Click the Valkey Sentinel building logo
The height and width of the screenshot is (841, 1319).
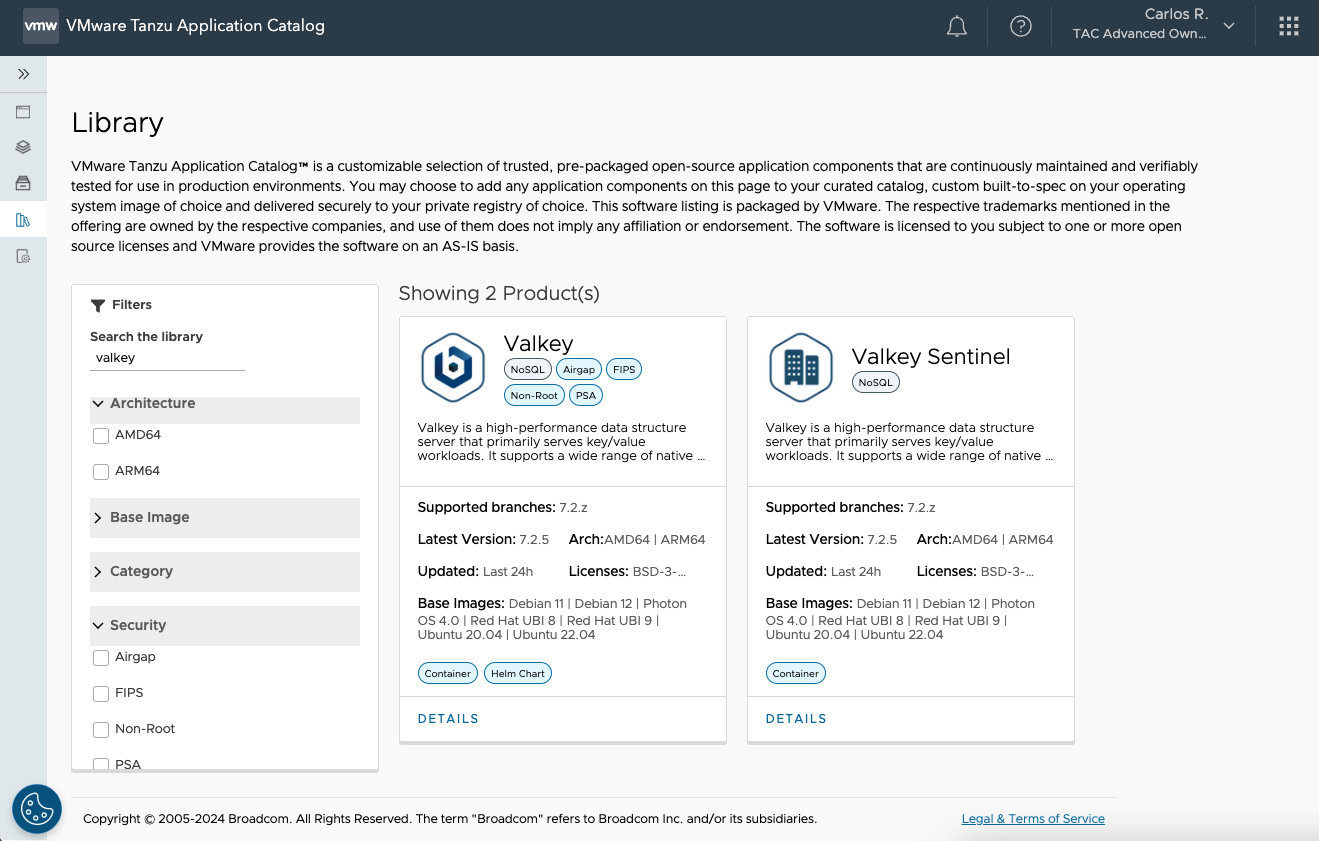801,367
